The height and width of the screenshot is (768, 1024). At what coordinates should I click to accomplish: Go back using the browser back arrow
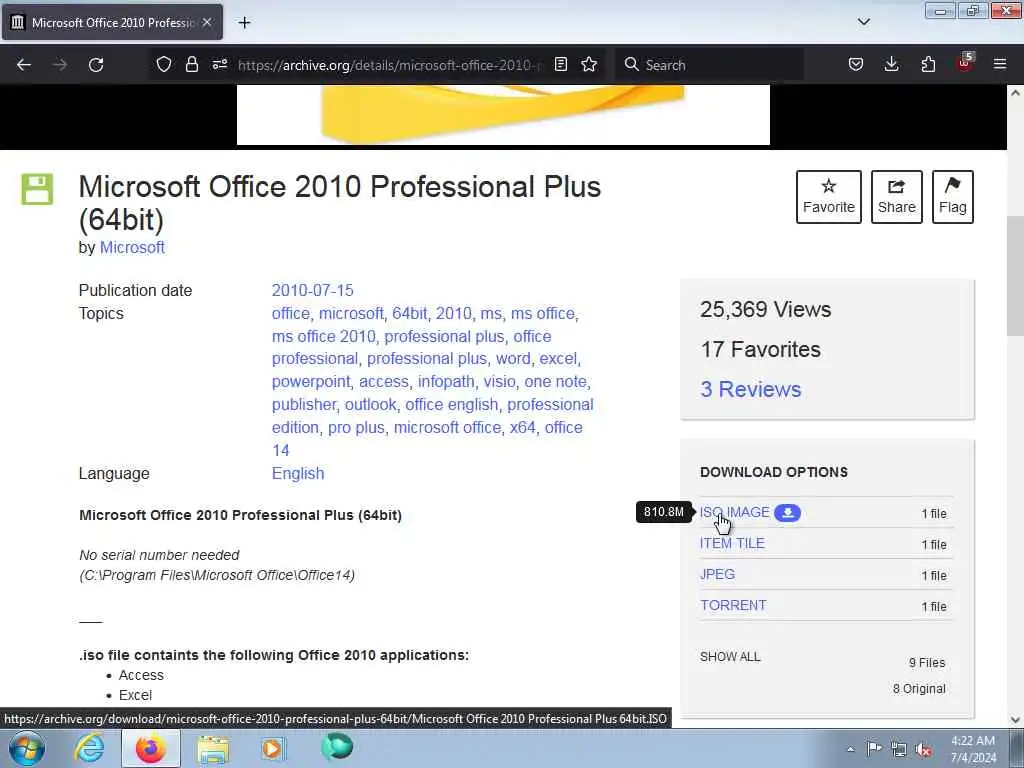tap(24, 65)
